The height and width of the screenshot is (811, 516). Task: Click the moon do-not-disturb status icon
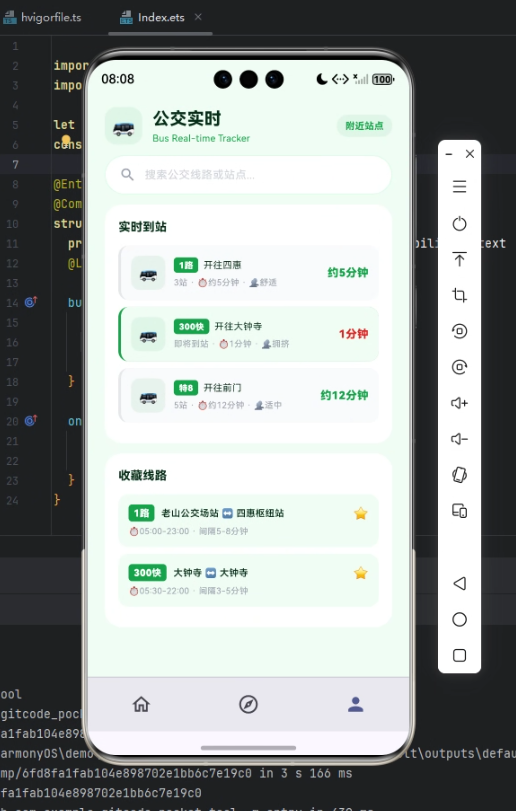pos(322,79)
